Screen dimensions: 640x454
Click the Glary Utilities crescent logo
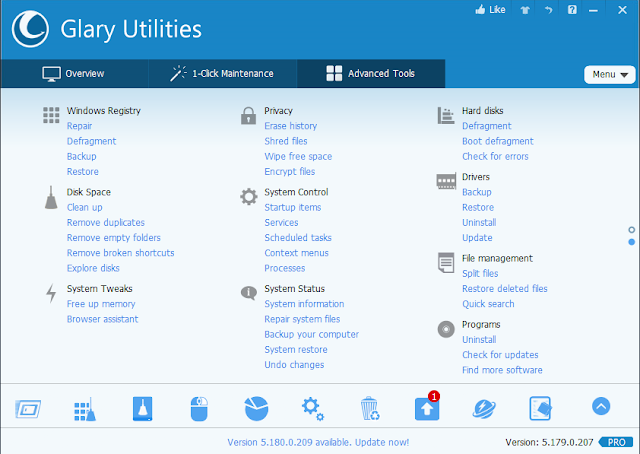pos(30,29)
